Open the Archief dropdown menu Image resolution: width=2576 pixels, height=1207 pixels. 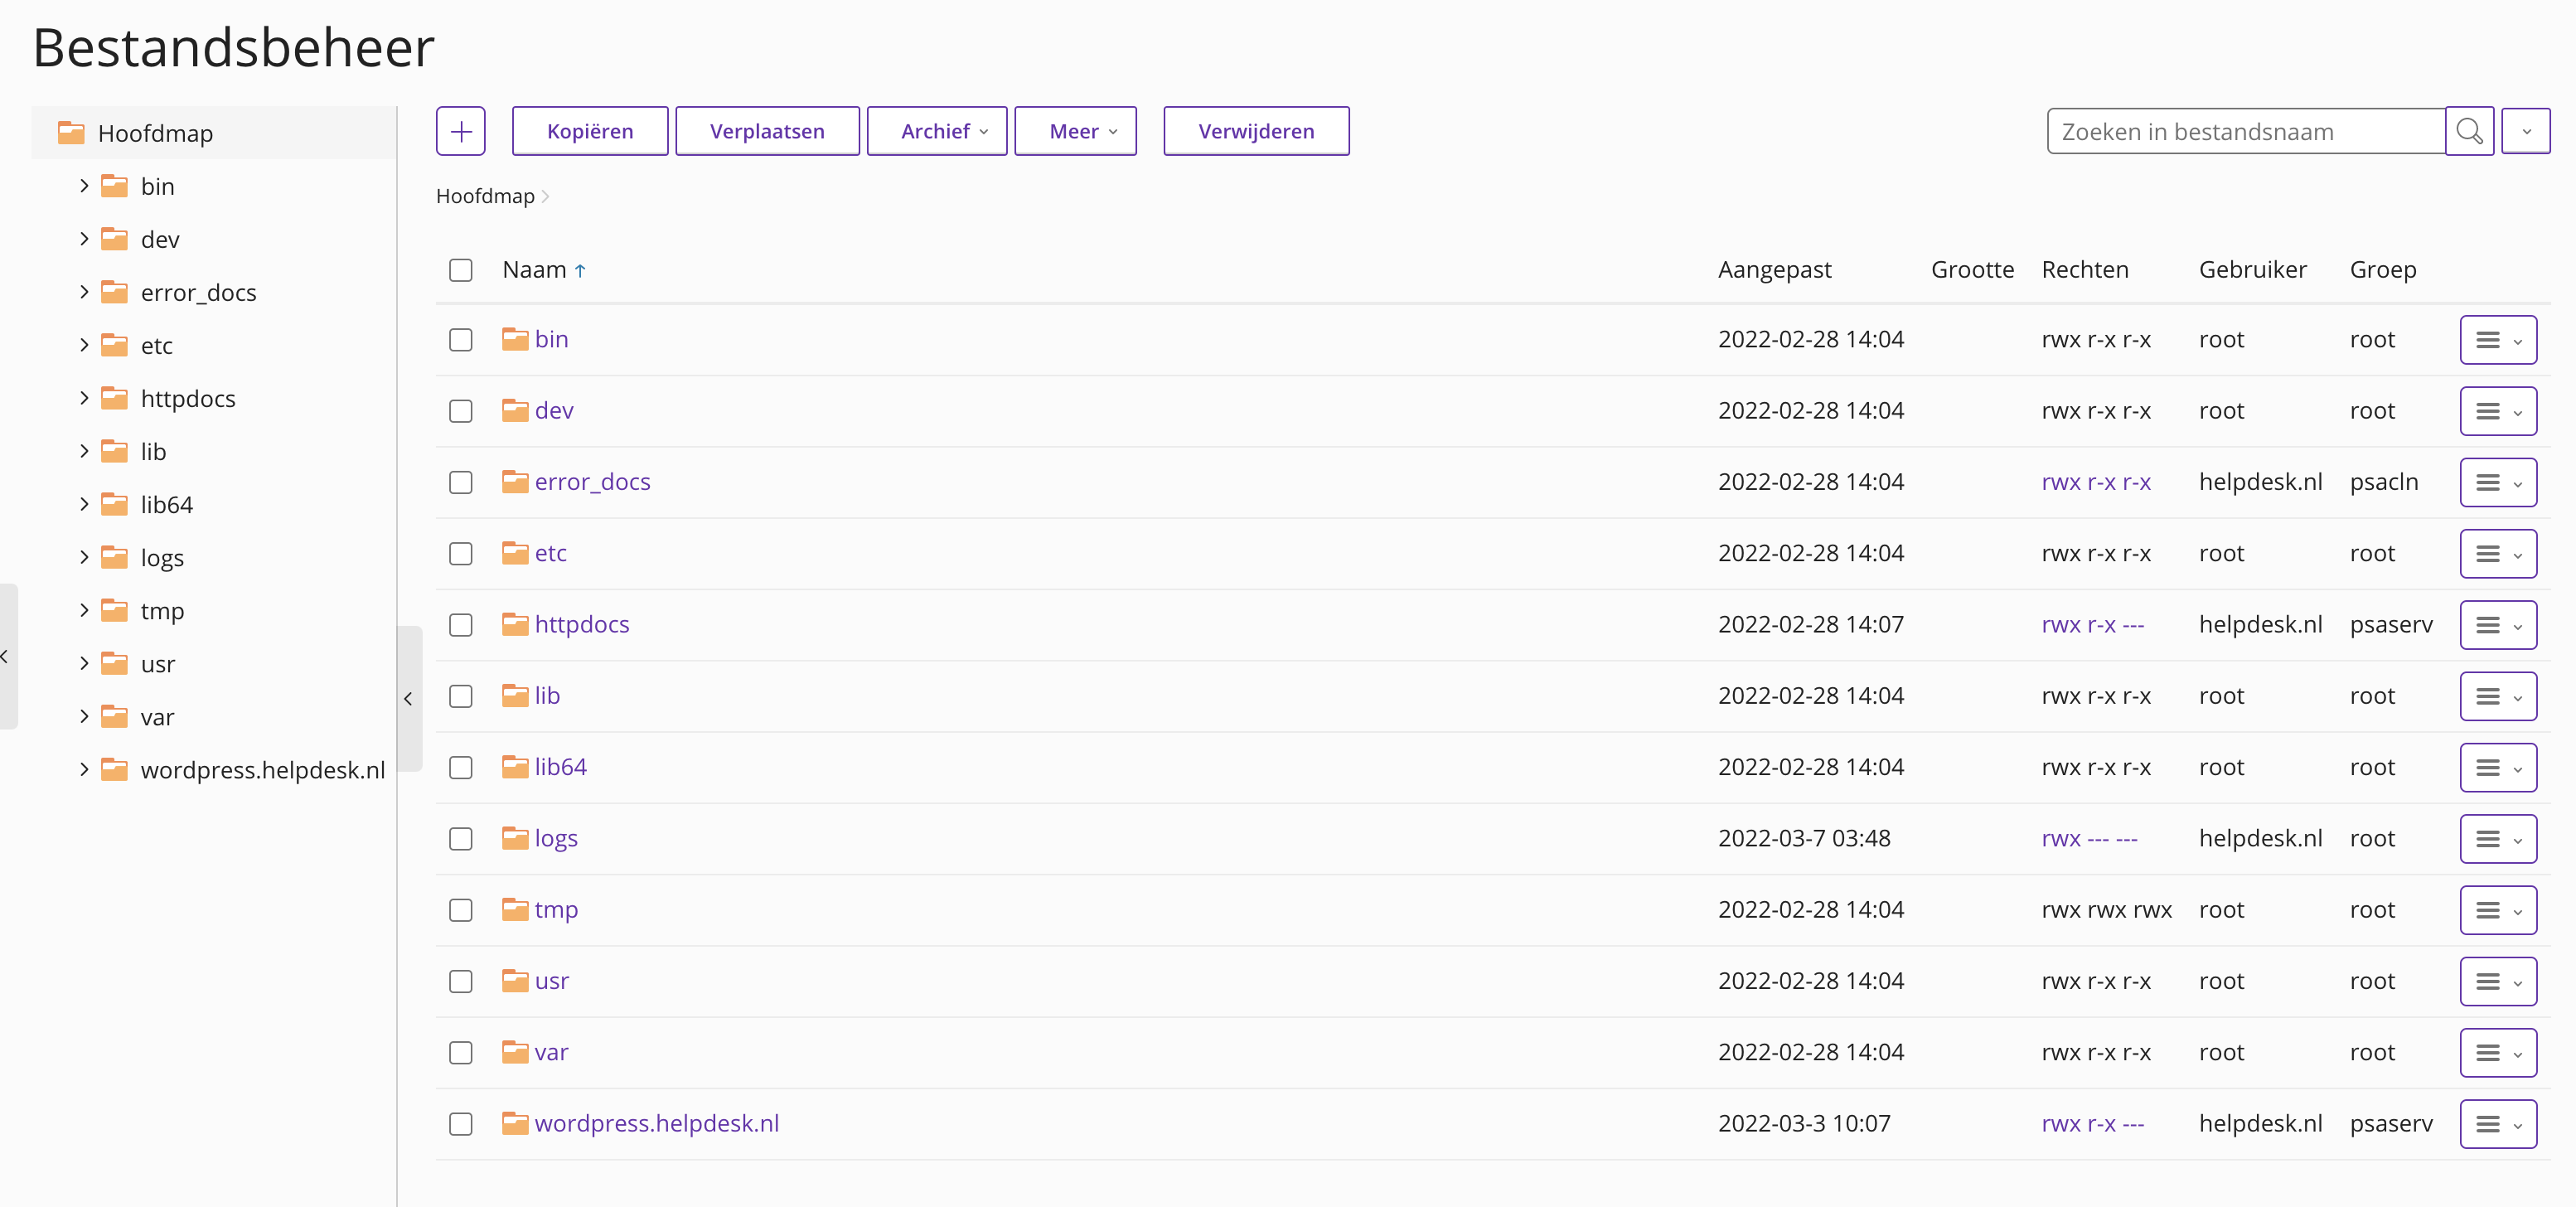(936, 131)
